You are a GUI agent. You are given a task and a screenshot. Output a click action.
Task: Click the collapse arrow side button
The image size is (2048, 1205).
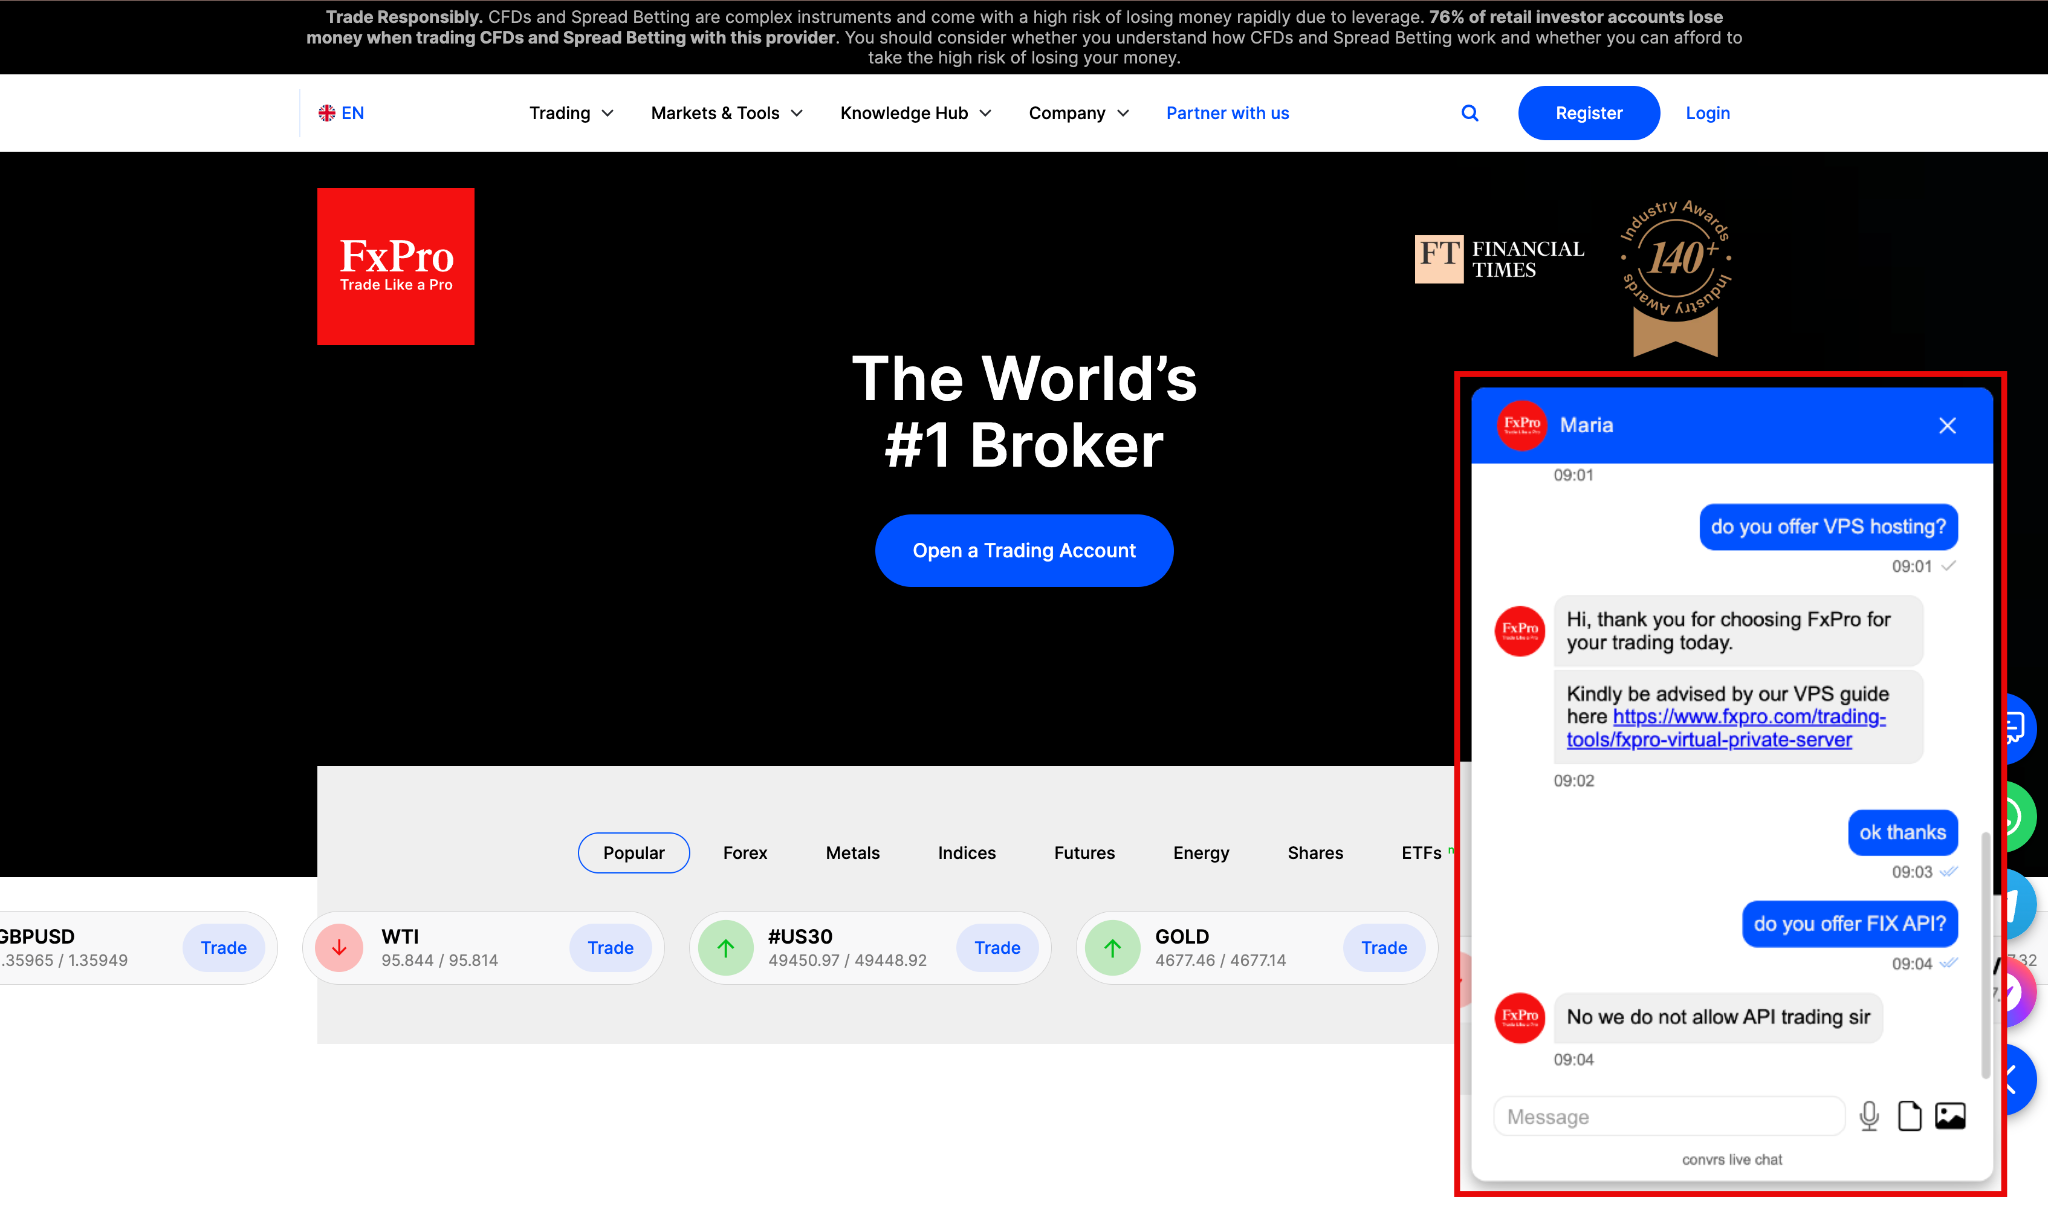[2020, 1080]
